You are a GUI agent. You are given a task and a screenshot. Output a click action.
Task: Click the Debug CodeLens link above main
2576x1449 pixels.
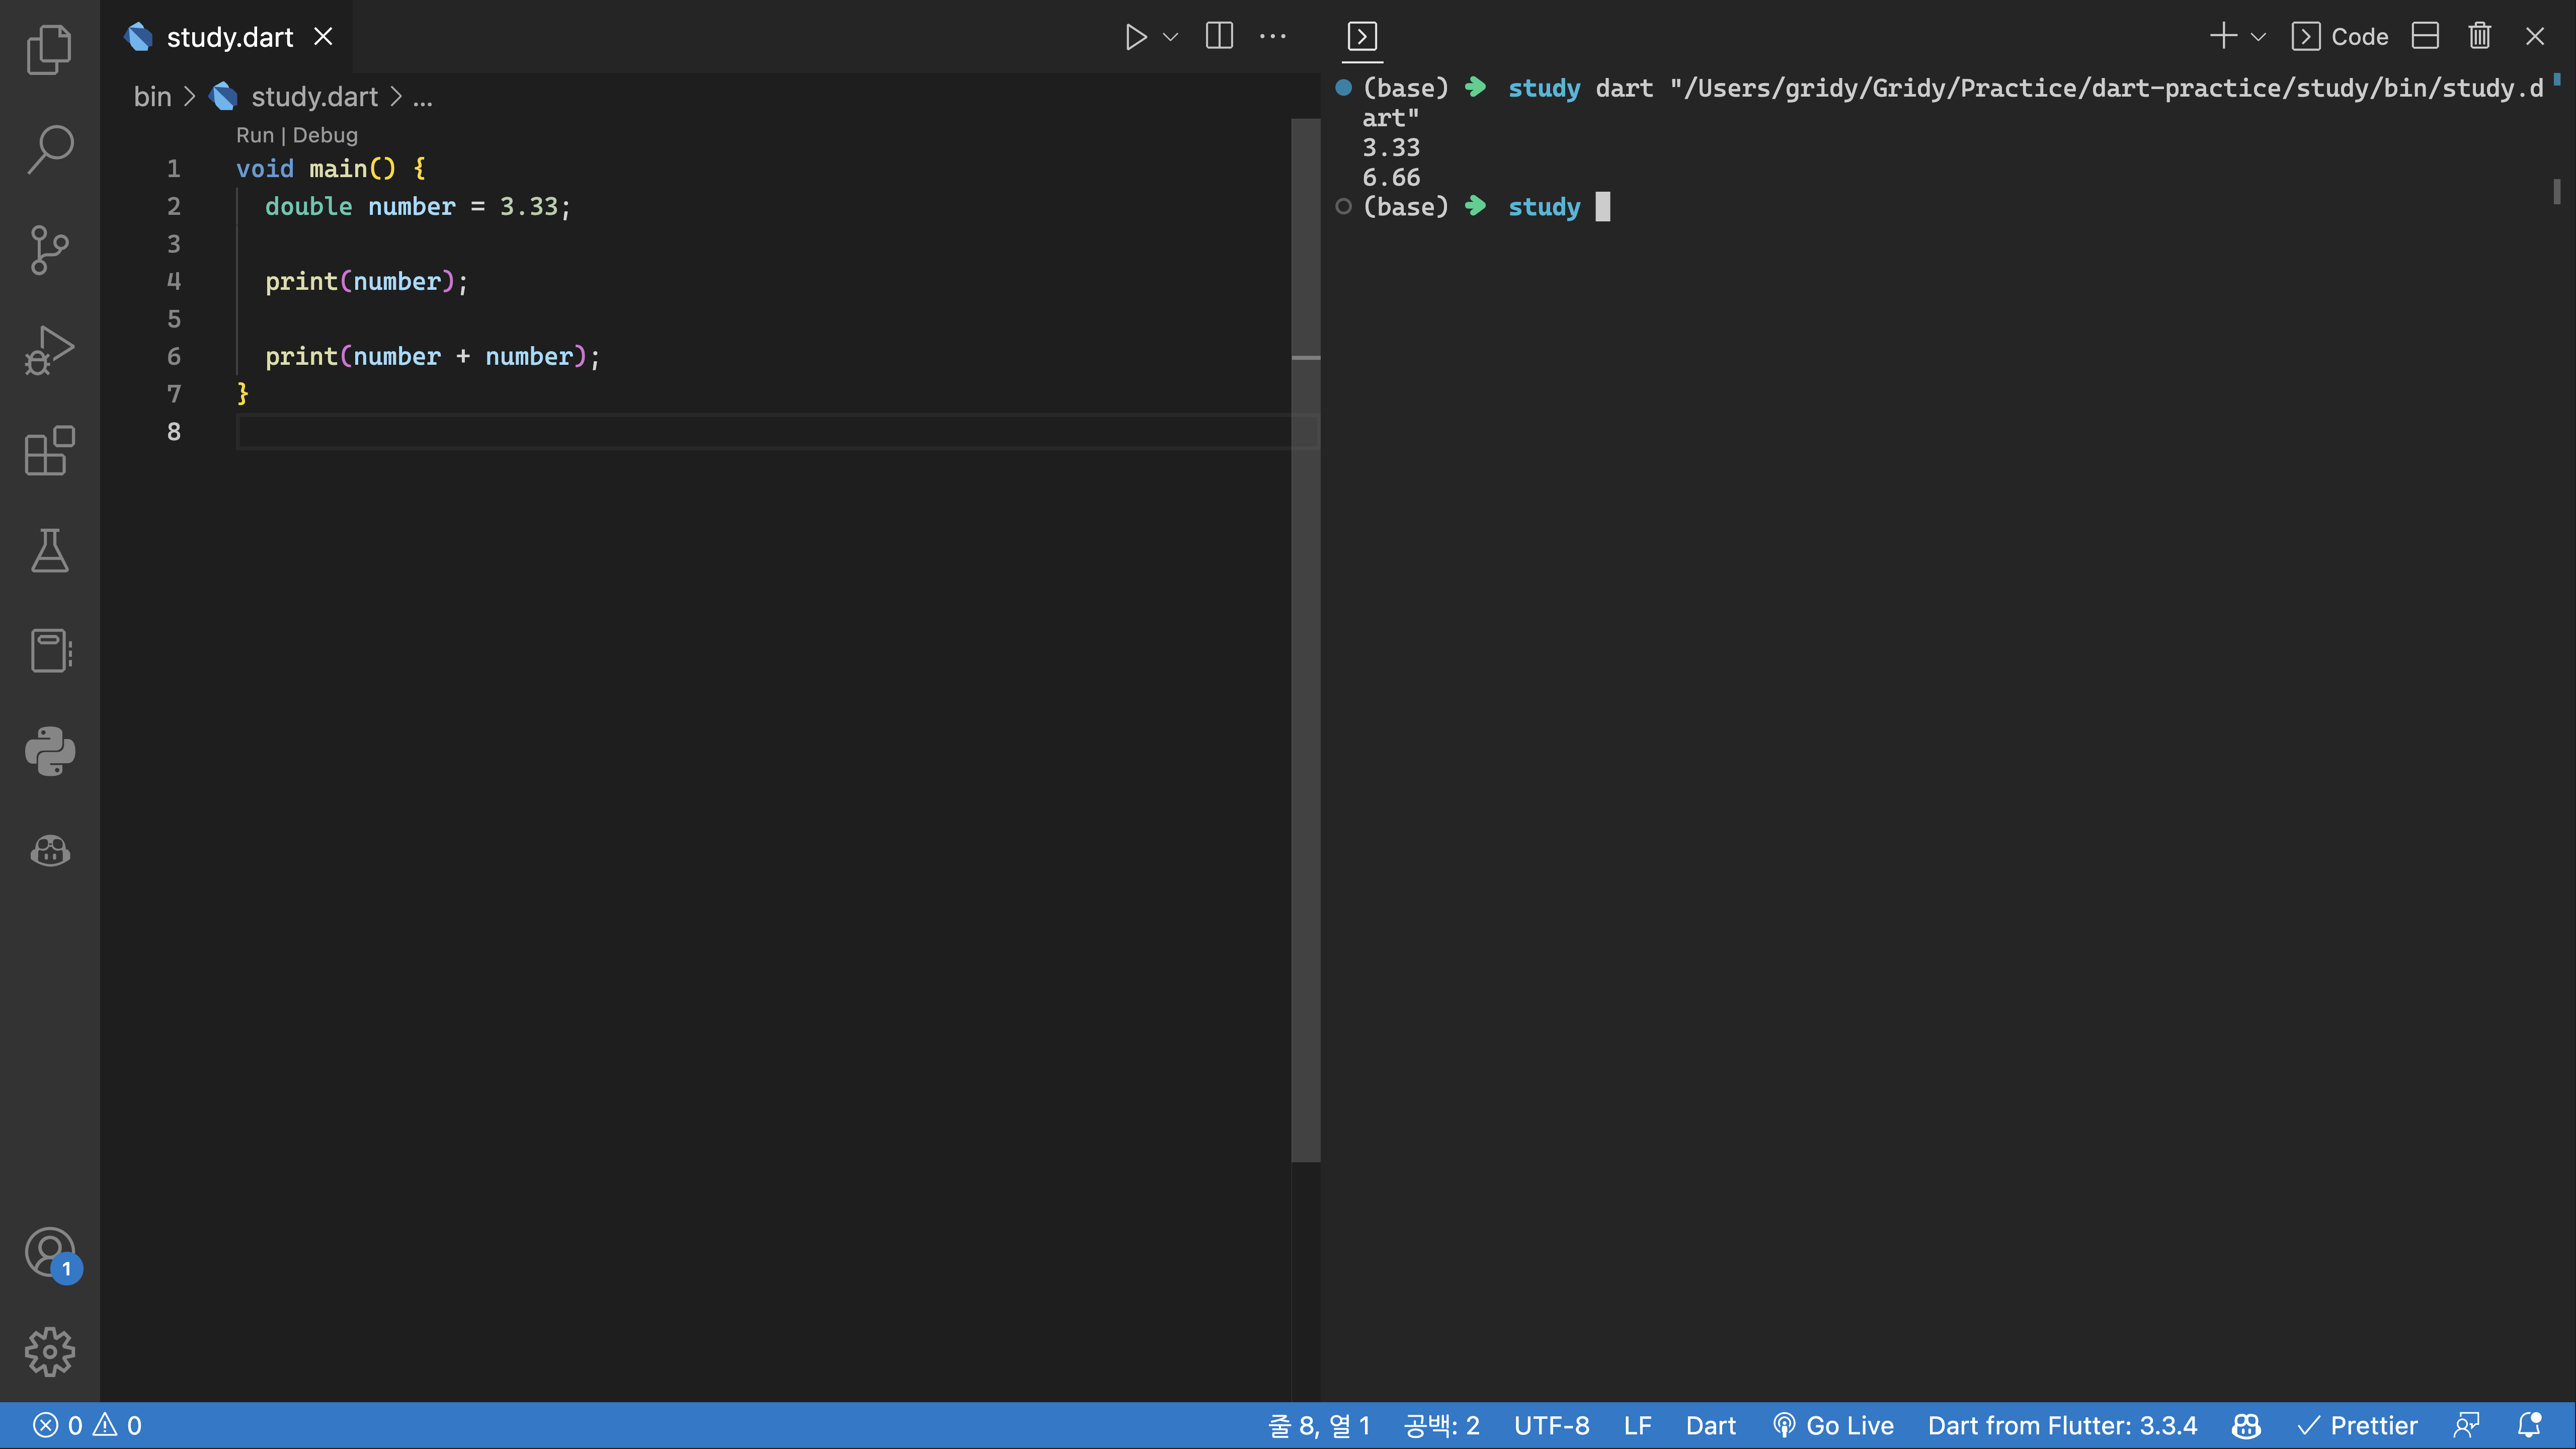coord(325,135)
